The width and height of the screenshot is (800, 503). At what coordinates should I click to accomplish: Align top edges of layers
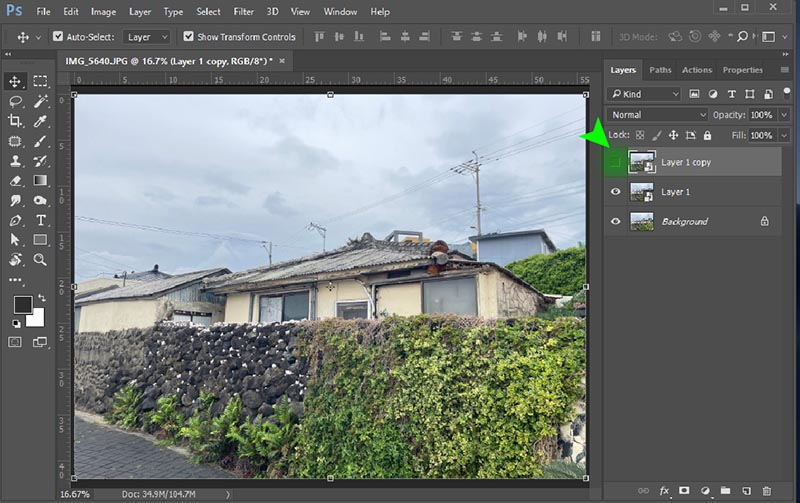[x=319, y=37]
